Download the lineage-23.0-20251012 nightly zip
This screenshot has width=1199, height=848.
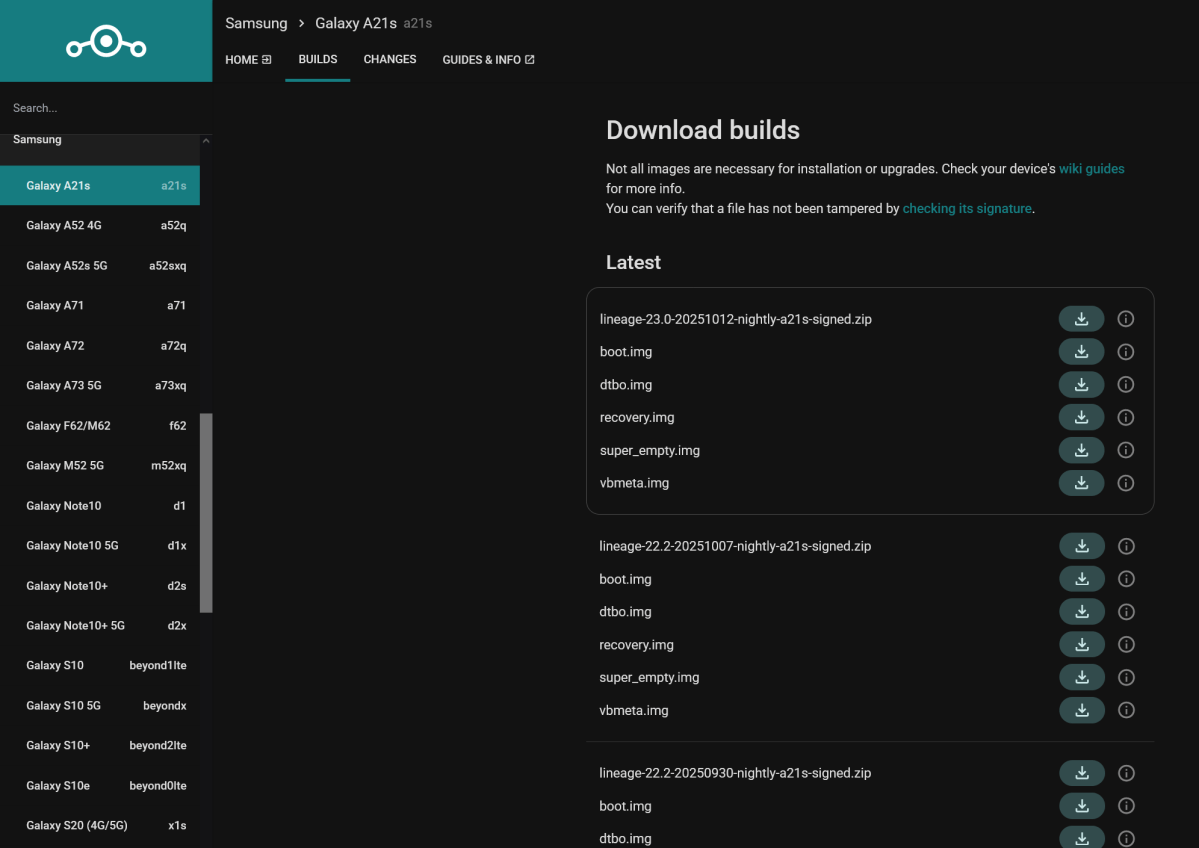click(1081, 318)
